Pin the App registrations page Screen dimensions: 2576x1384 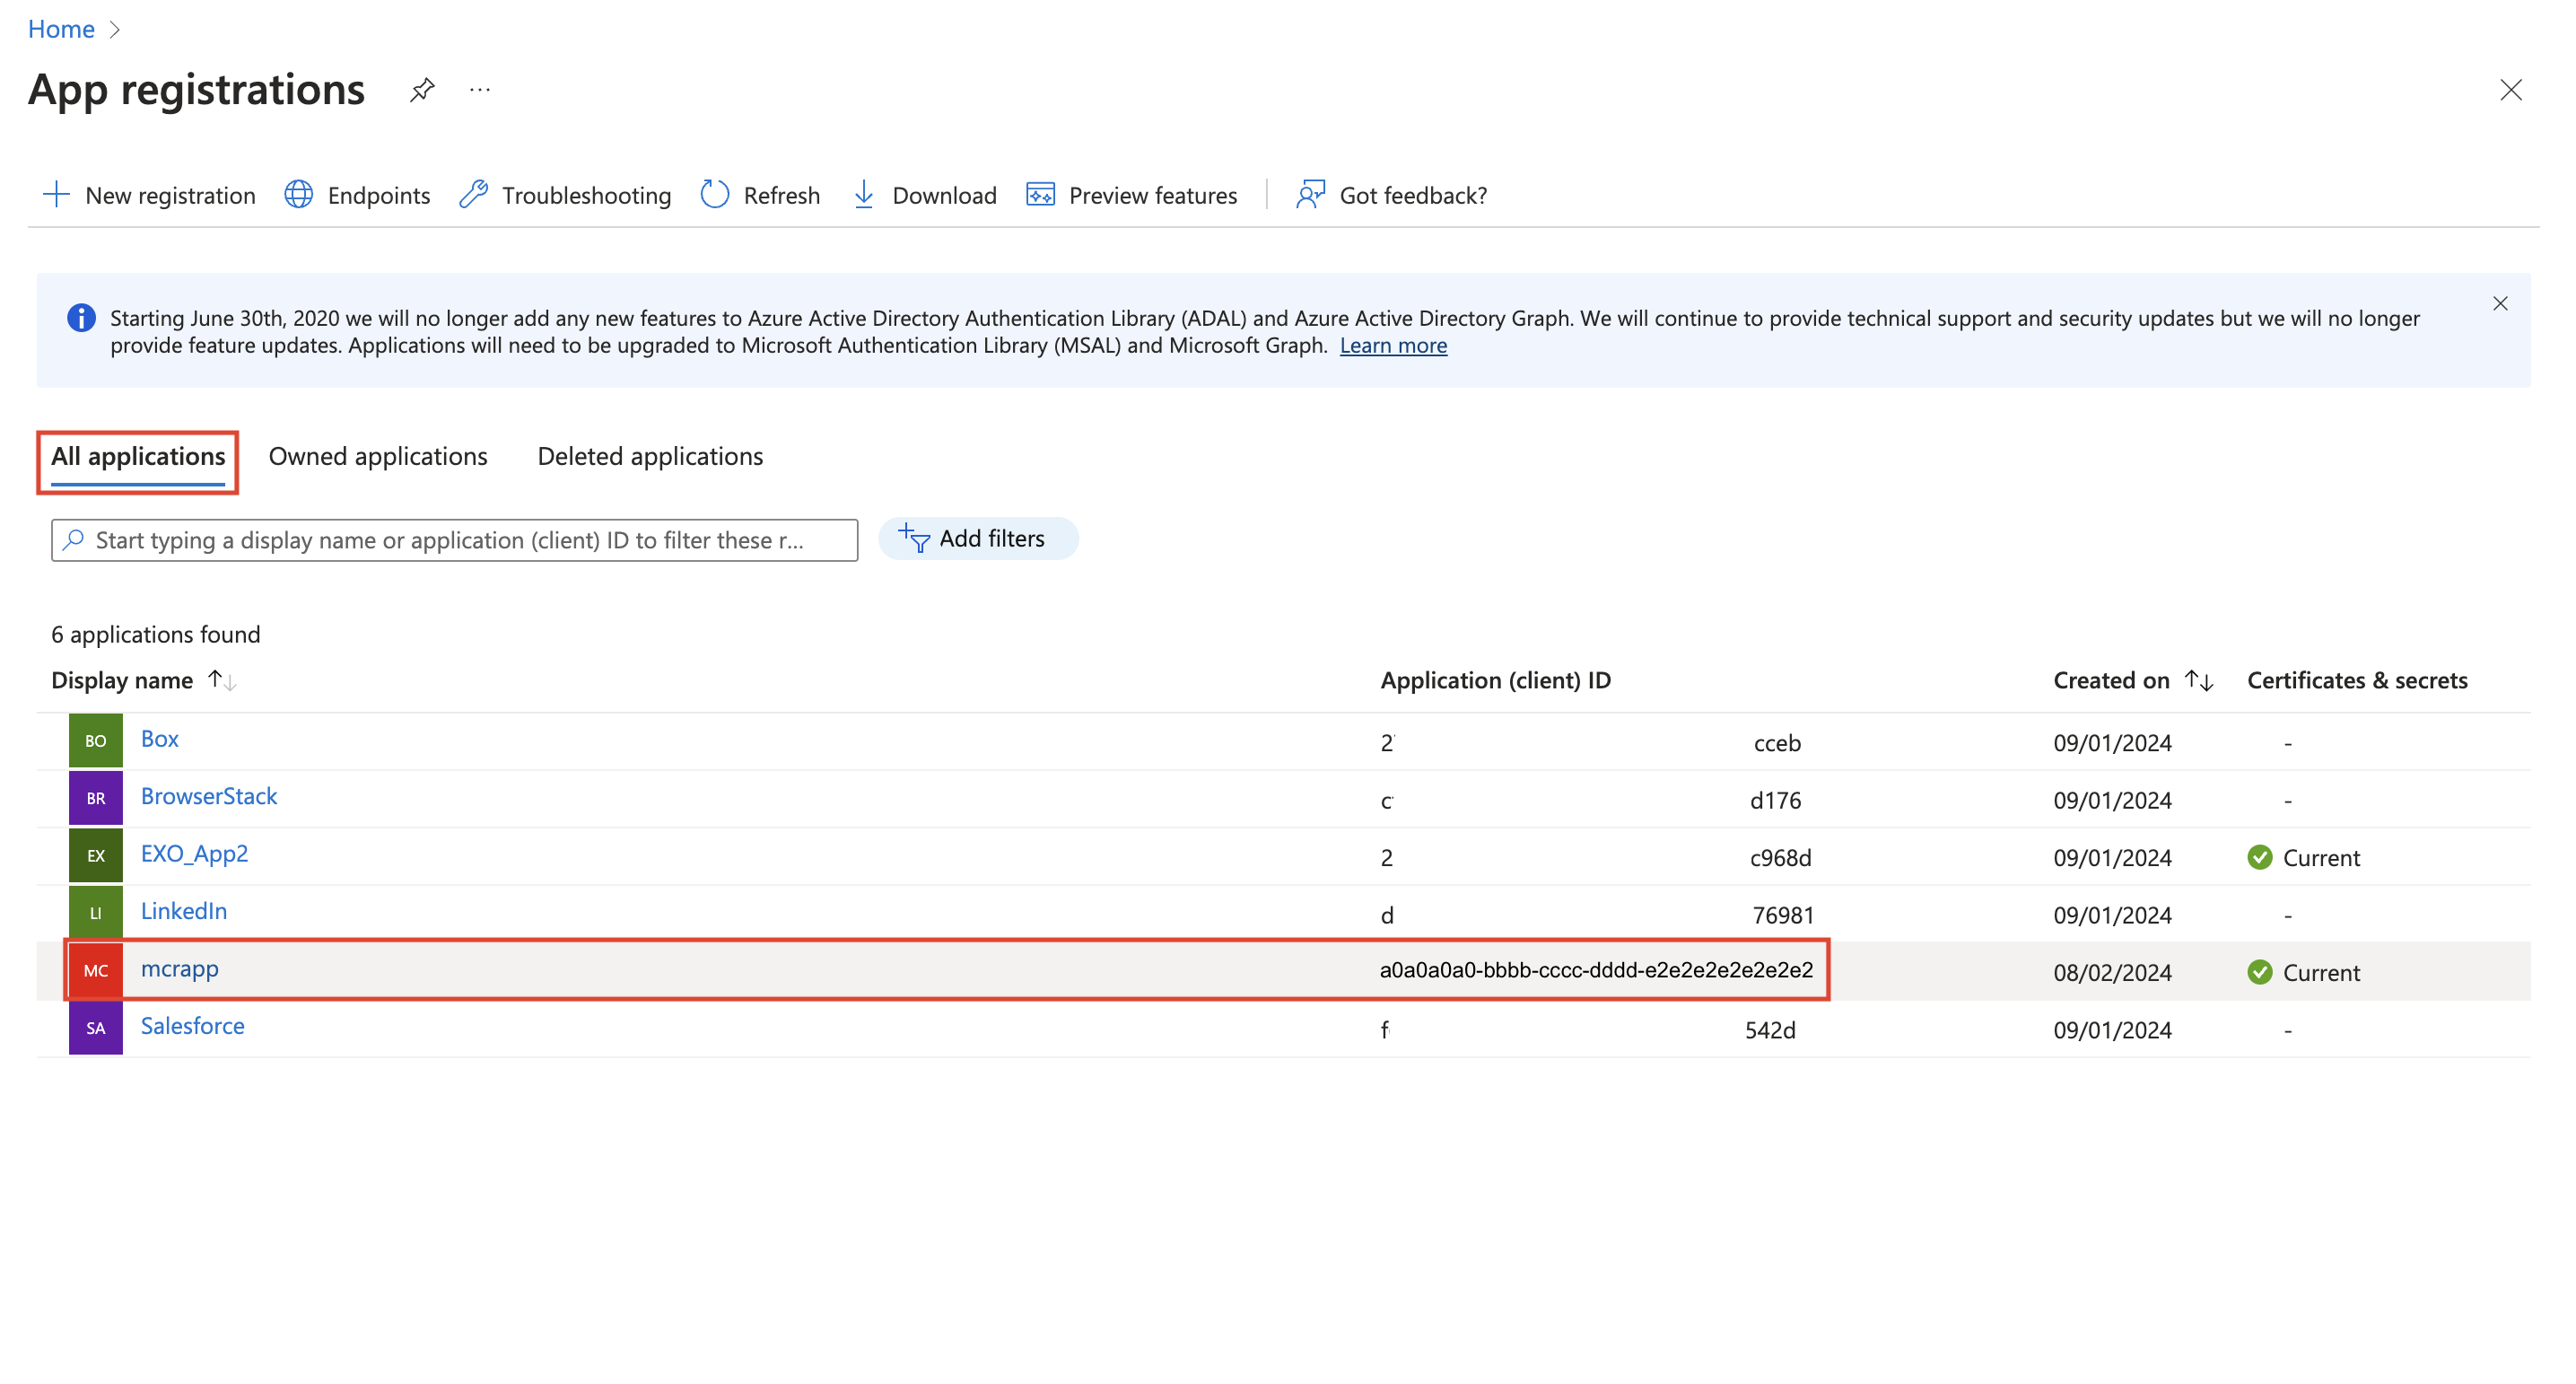pos(422,90)
